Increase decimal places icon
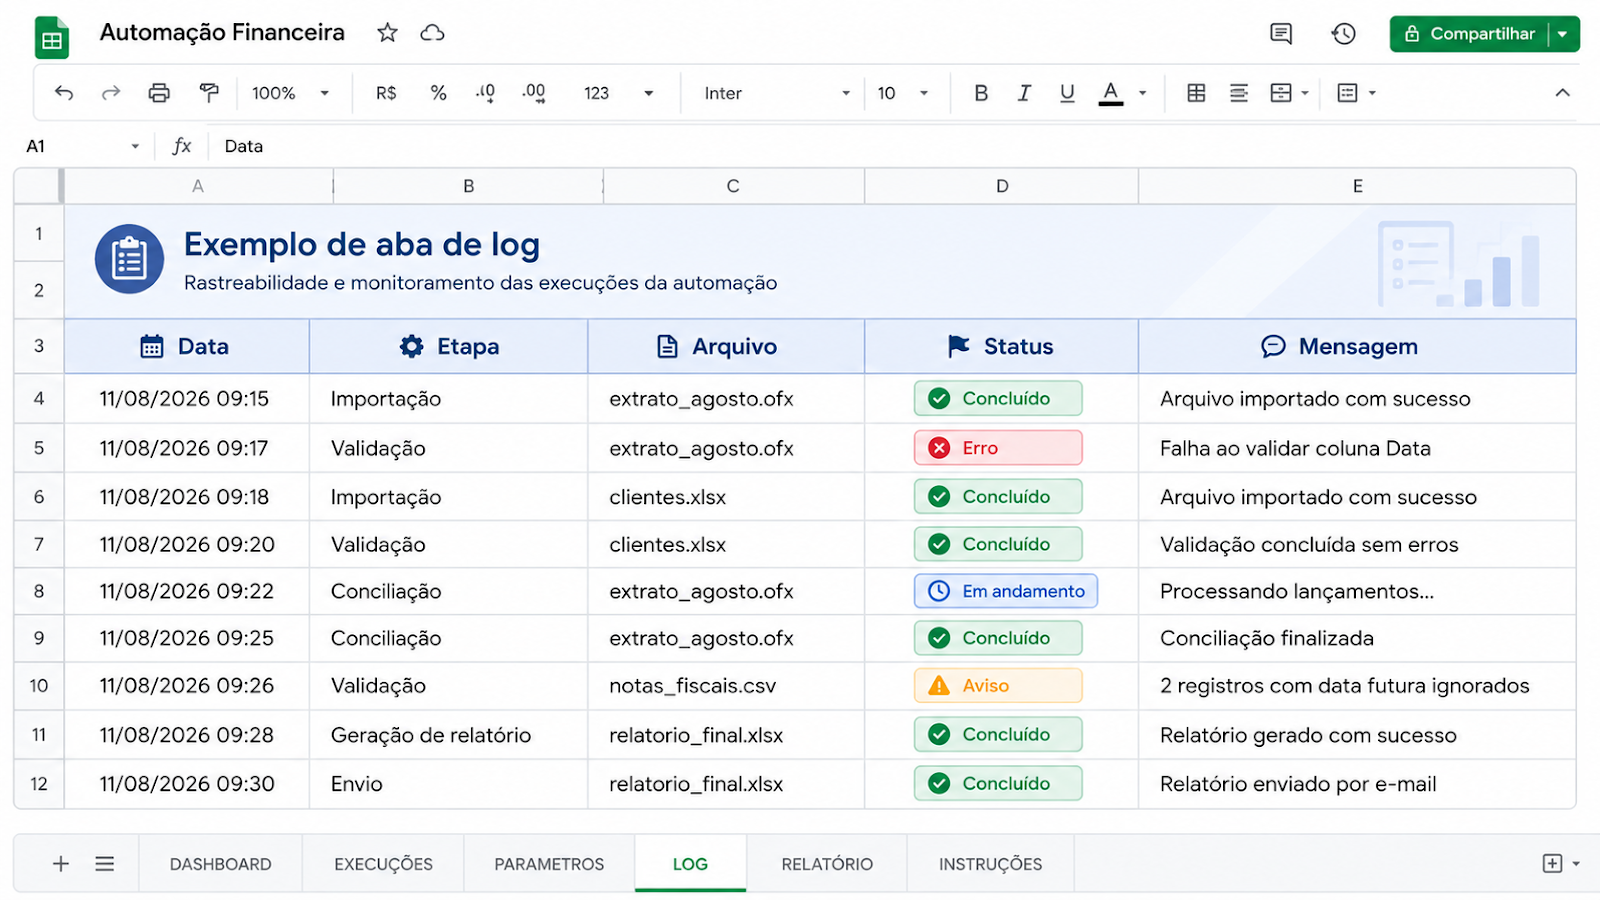This screenshot has width=1600, height=900. (x=534, y=93)
